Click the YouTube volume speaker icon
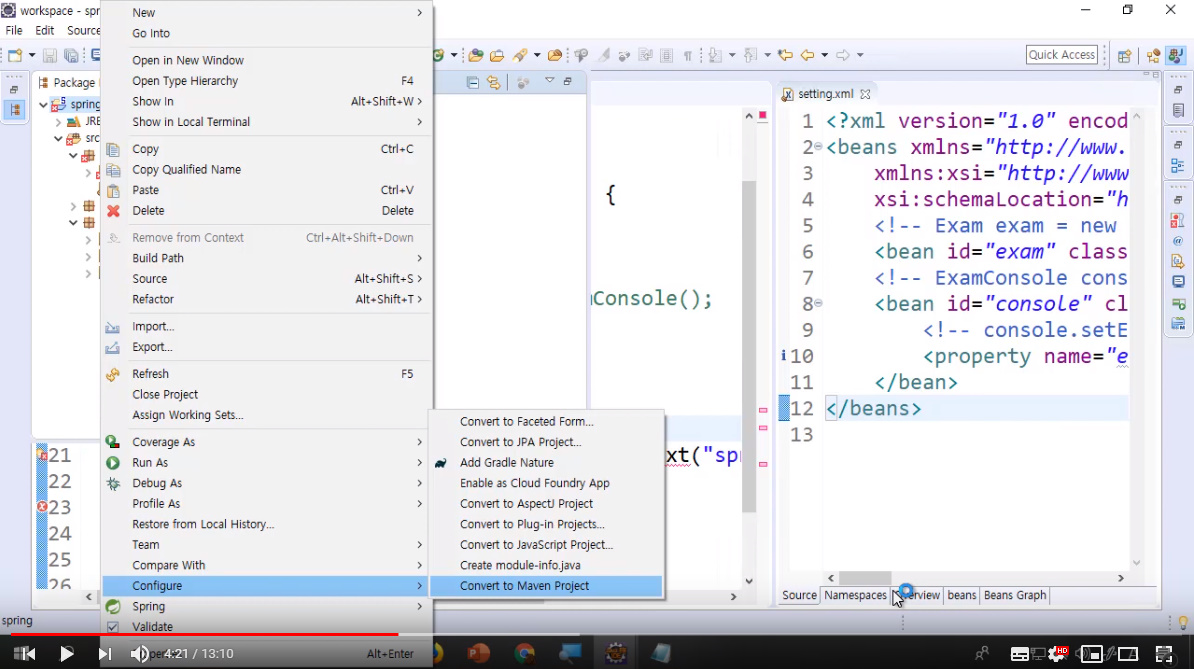This screenshot has width=1194, height=669. pos(140,654)
